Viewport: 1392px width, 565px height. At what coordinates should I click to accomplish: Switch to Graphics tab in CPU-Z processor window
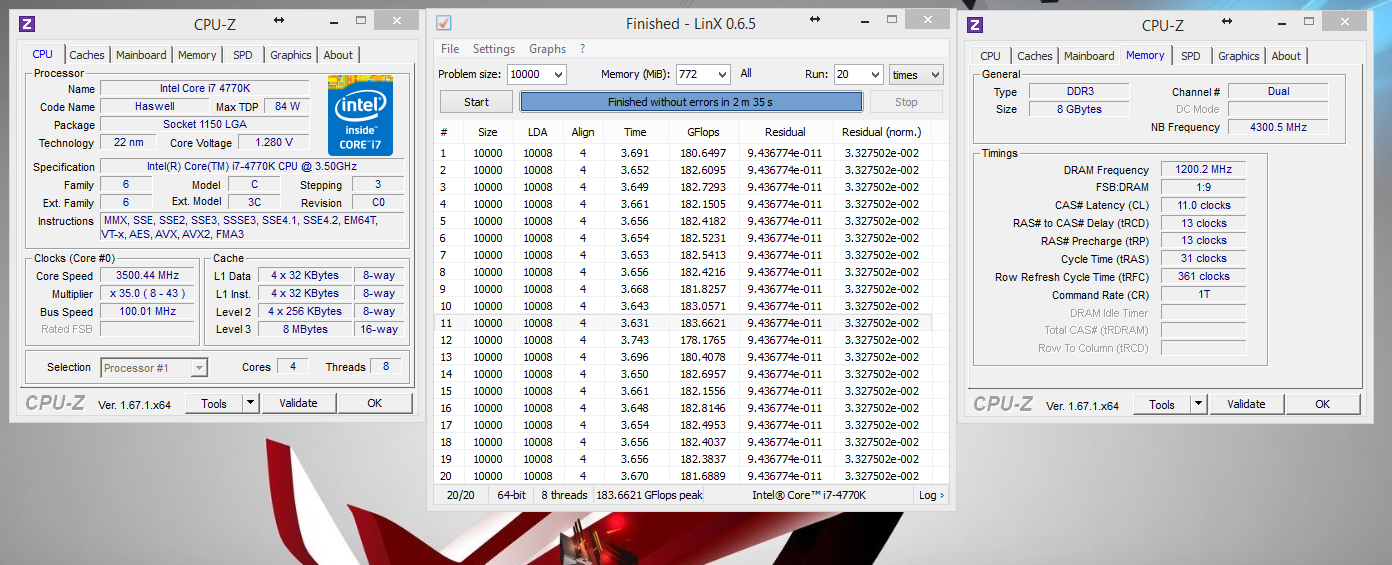click(291, 55)
